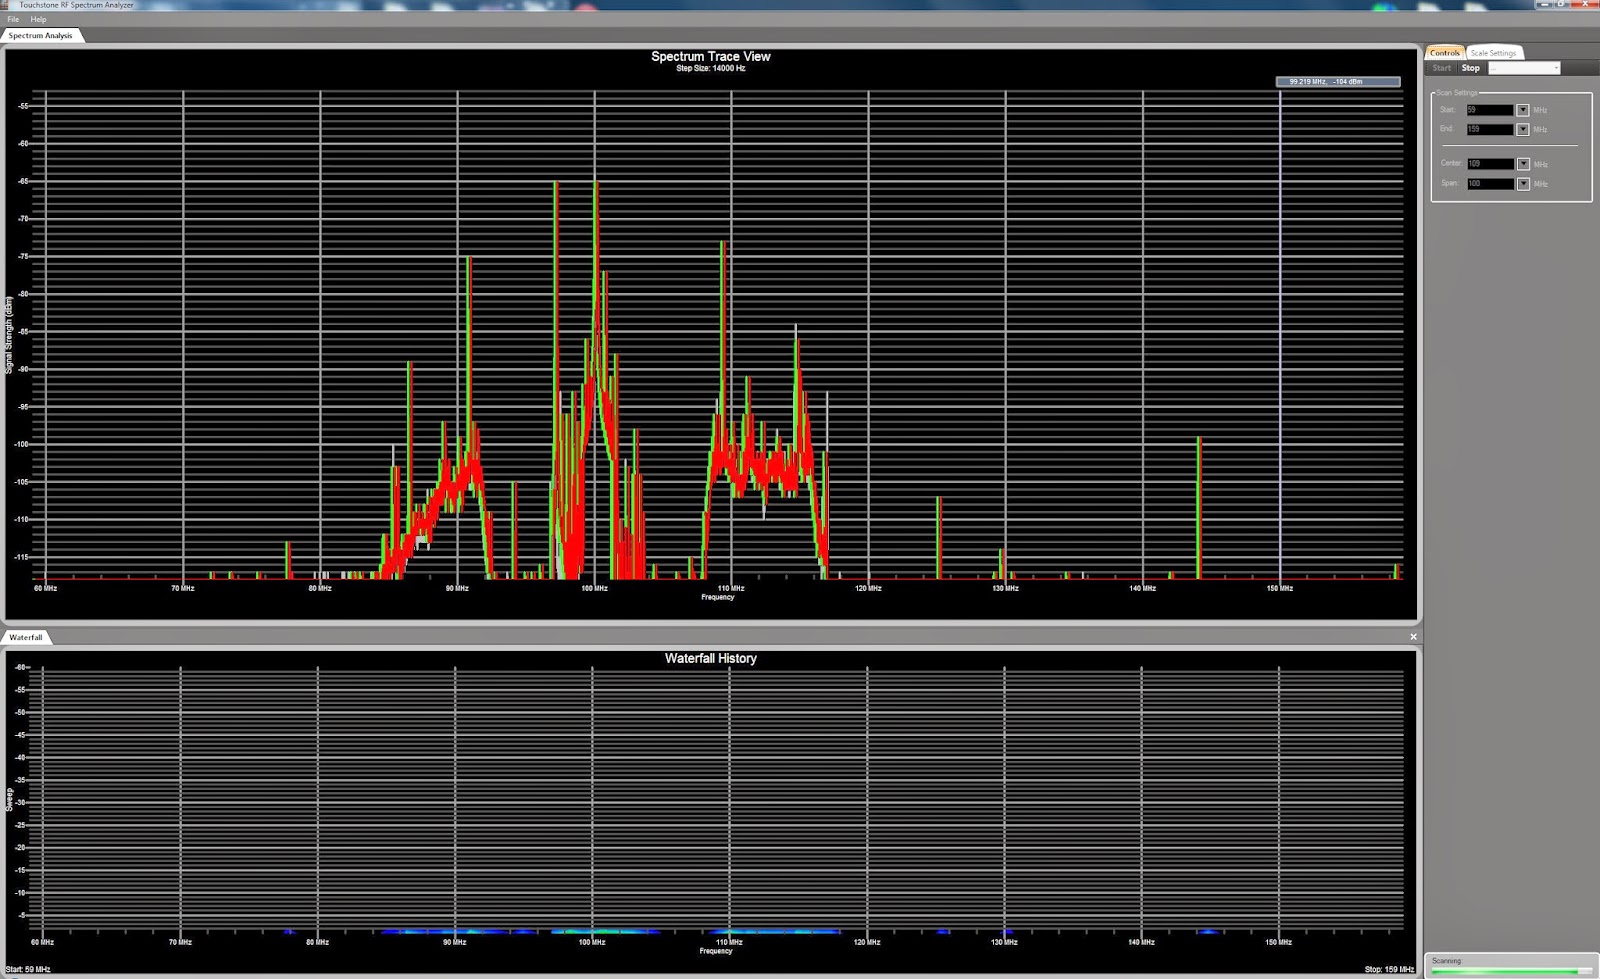Viewport: 1600px width, 979px height.
Task: Click the Start button in the Controls panel
Action: coord(1442,68)
